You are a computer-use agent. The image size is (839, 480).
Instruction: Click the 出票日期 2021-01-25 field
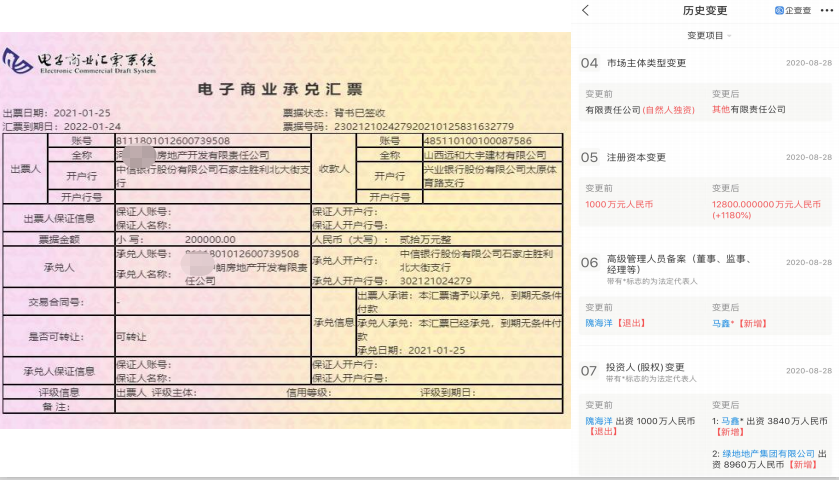[57, 113]
